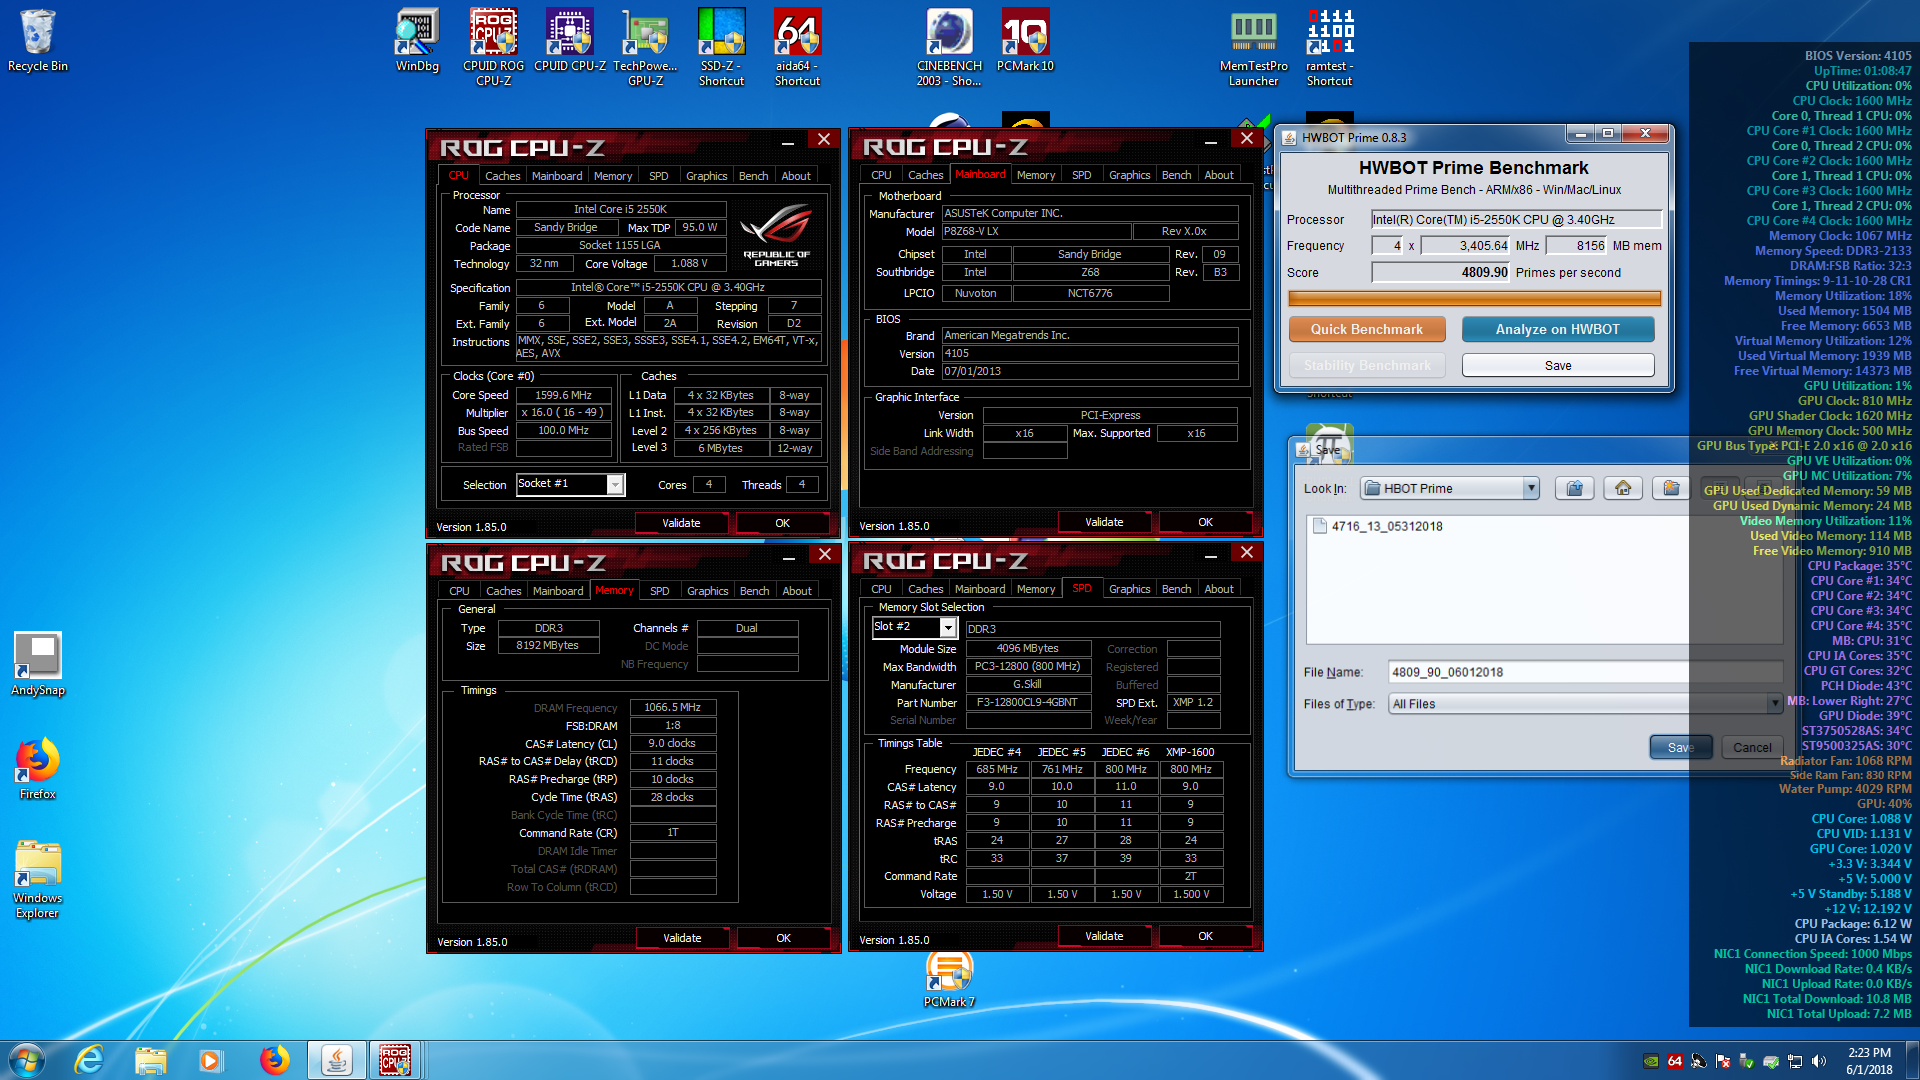This screenshot has height=1080, width=1920.
Task: Open AIDA64 system tray icon
Action: tap(1675, 1061)
